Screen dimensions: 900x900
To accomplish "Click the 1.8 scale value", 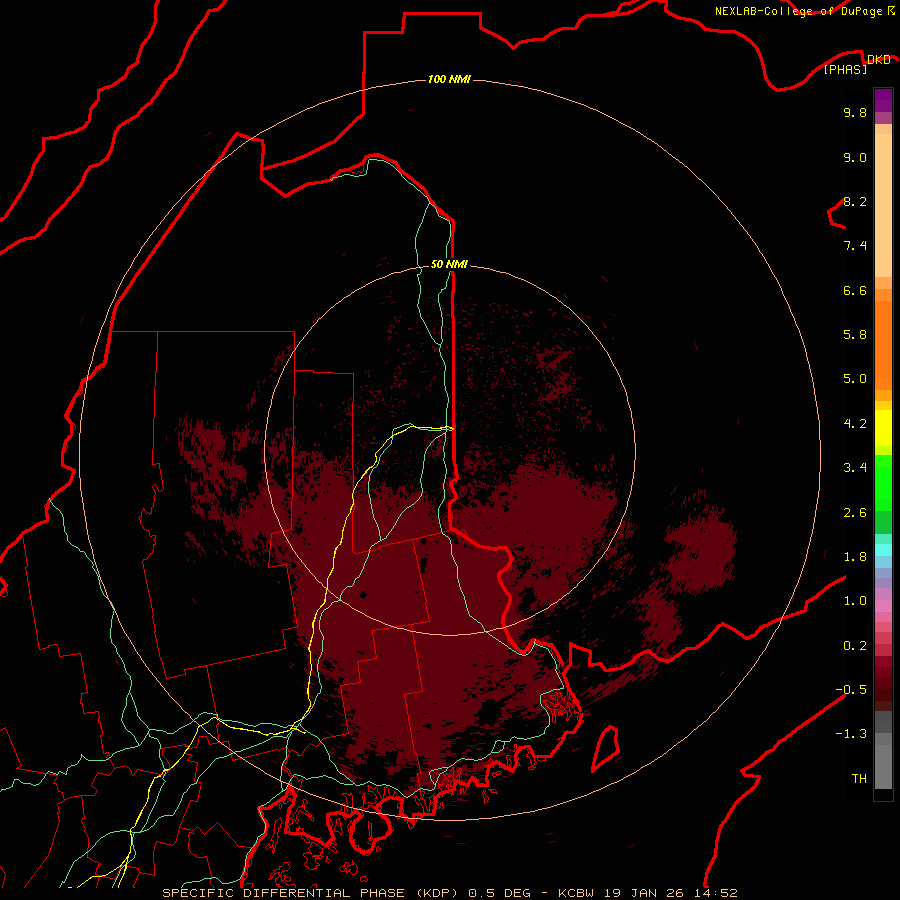I will pyautogui.click(x=855, y=557).
